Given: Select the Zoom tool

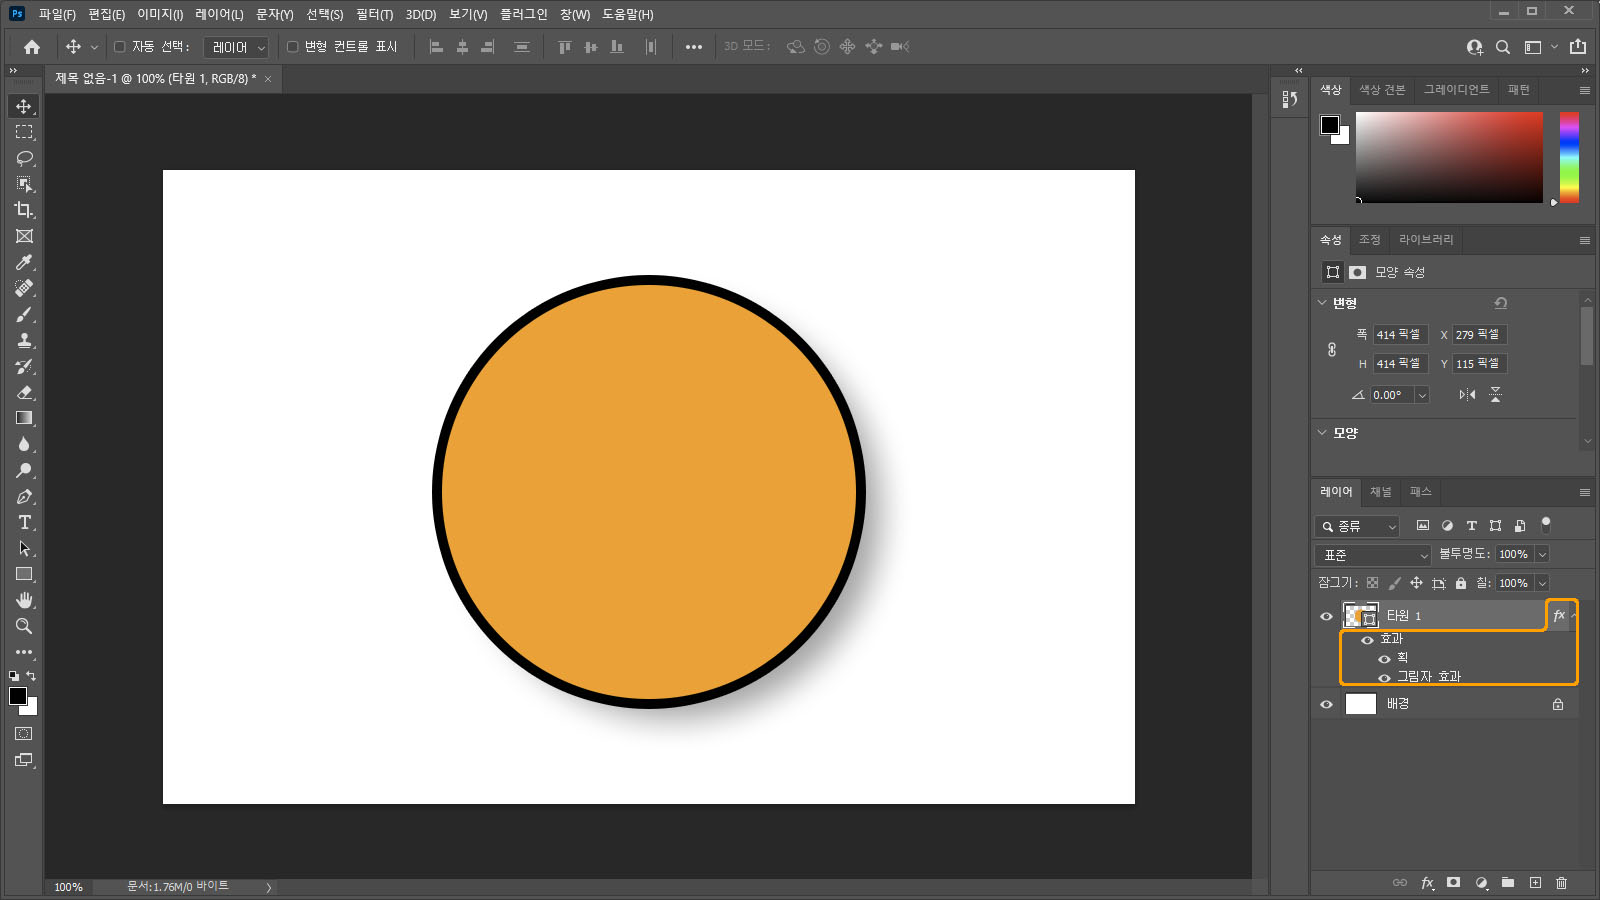Looking at the screenshot, I should (x=24, y=626).
